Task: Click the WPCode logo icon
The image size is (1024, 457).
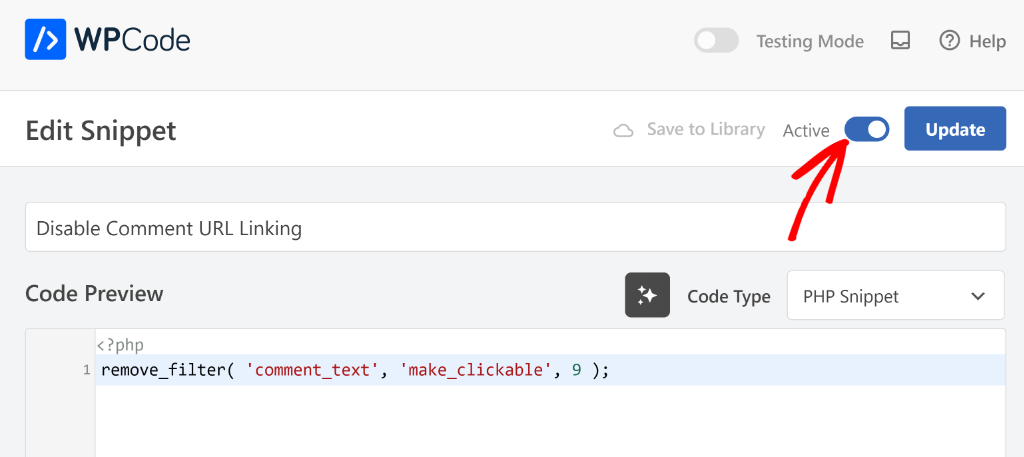Action: coord(46,39)
